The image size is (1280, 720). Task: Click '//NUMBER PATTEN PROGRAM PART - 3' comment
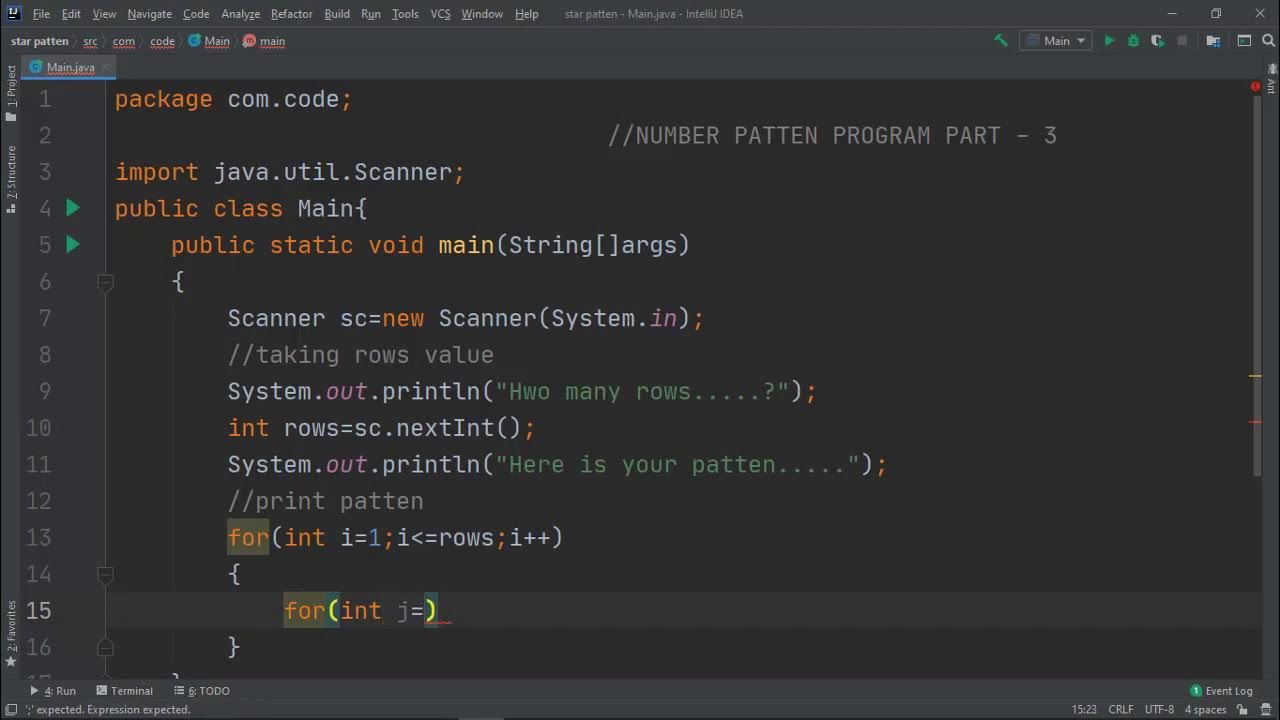coord(832,136)
